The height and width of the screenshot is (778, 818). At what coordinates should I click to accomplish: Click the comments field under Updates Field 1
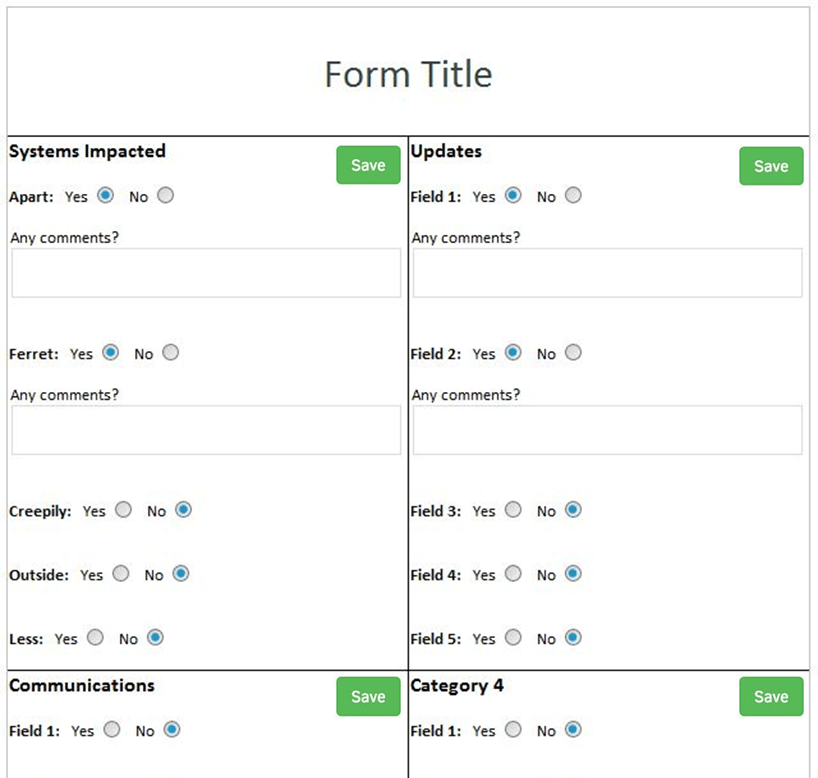pos(607,272)
